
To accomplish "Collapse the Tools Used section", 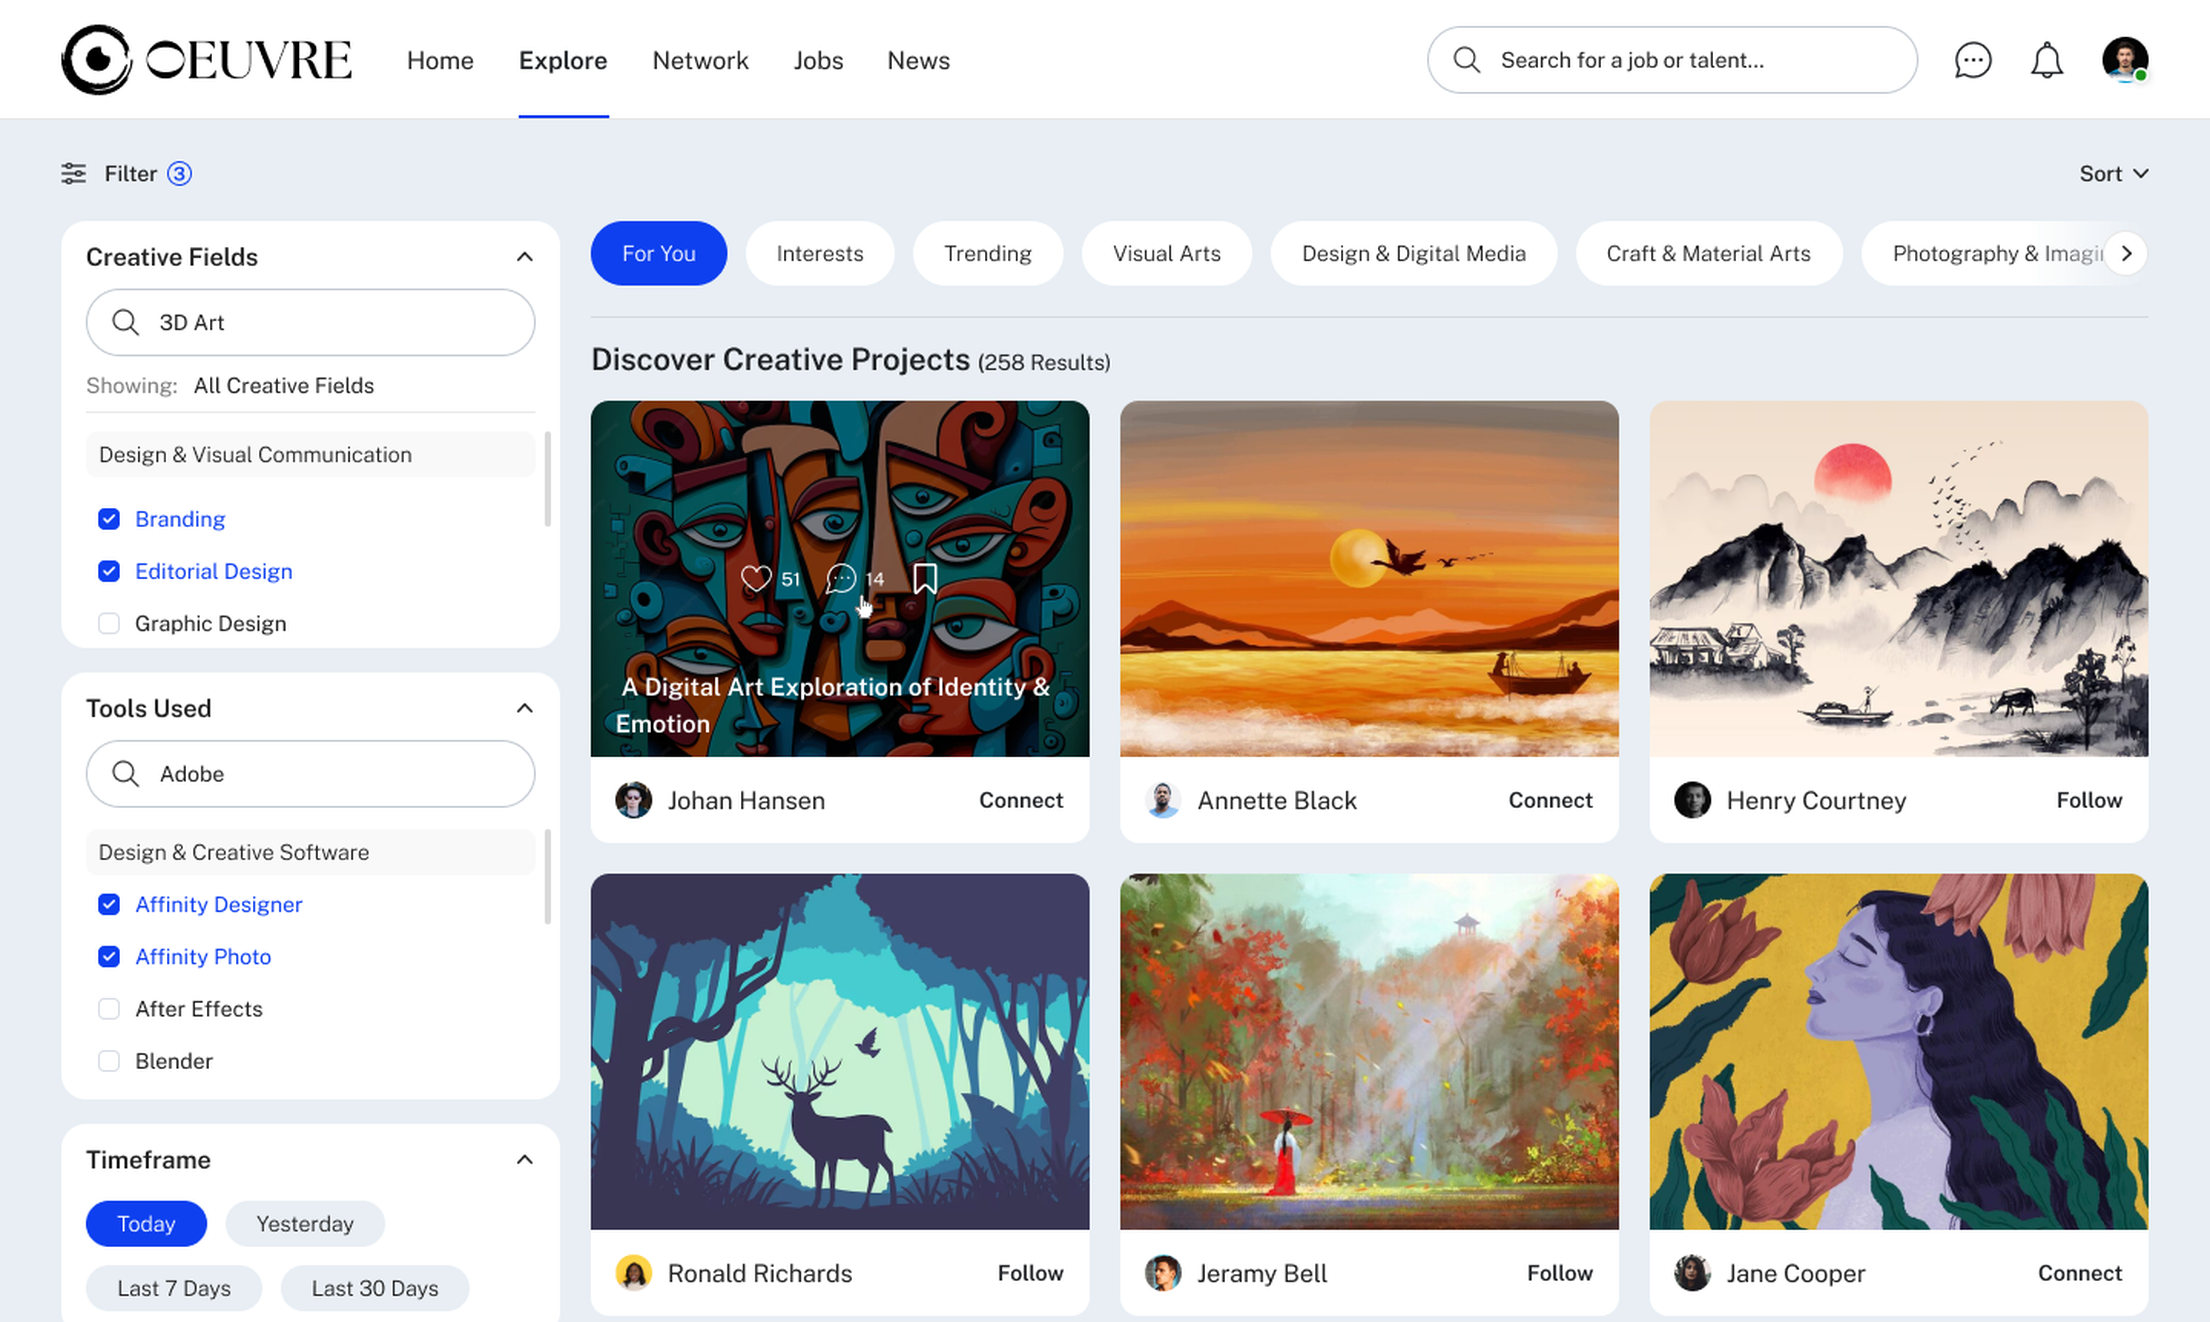I will (x=524, y=708).
